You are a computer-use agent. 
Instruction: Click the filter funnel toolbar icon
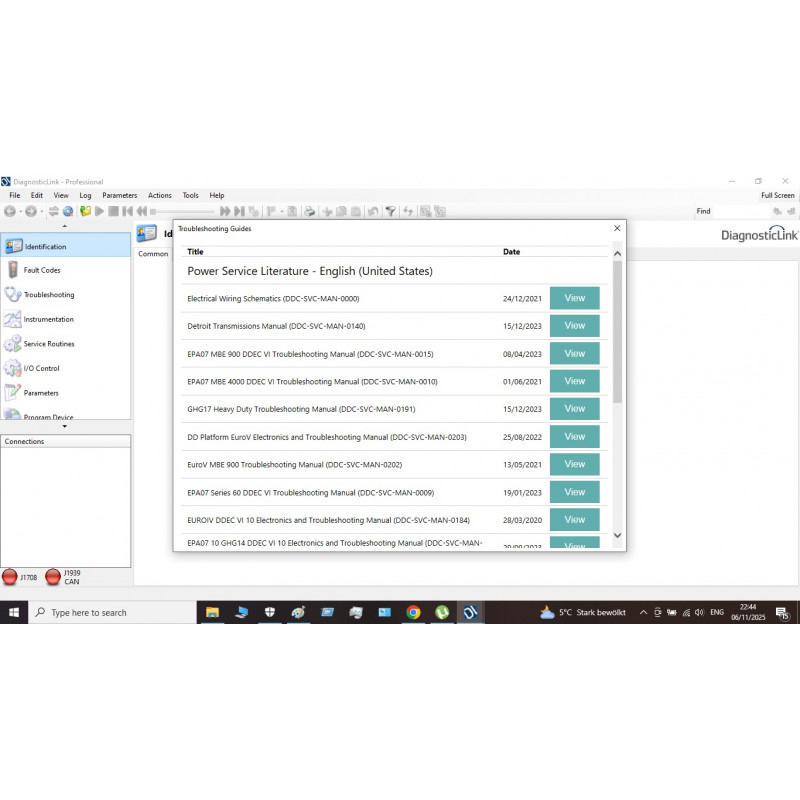click(390, 211)
